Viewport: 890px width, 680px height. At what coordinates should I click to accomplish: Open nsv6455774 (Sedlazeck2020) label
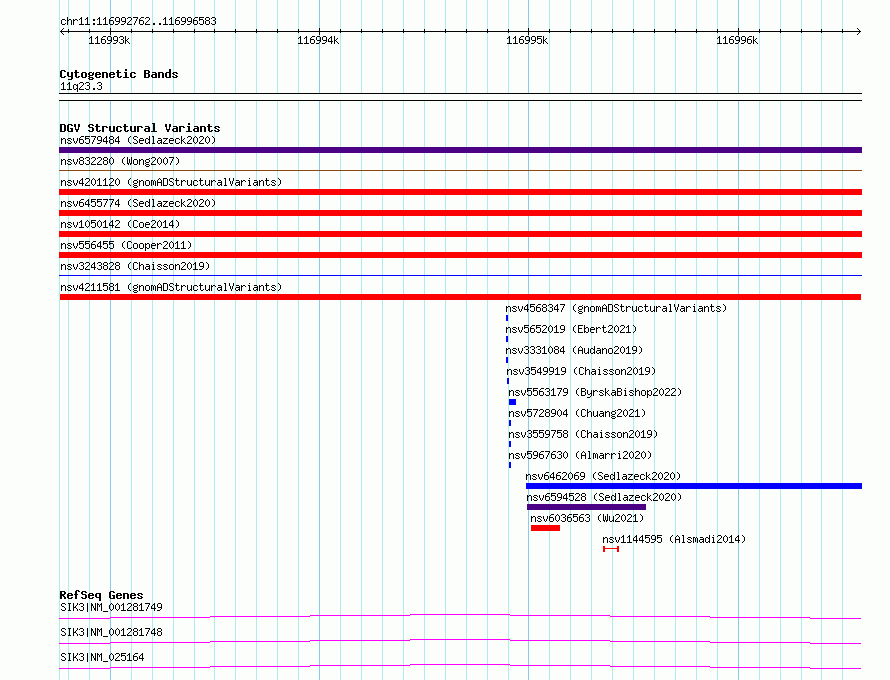138,203
